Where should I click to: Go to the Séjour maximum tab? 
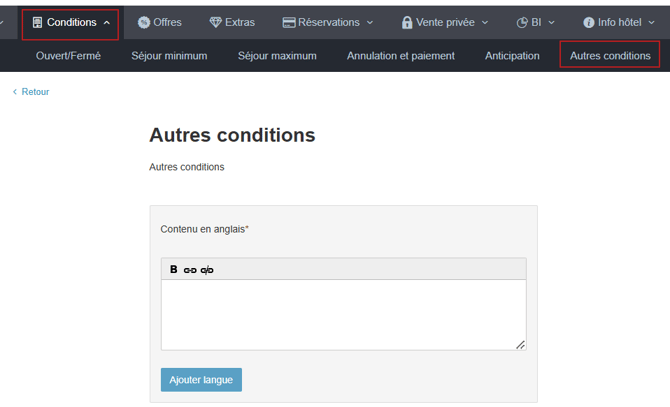(x=277, y=56)
